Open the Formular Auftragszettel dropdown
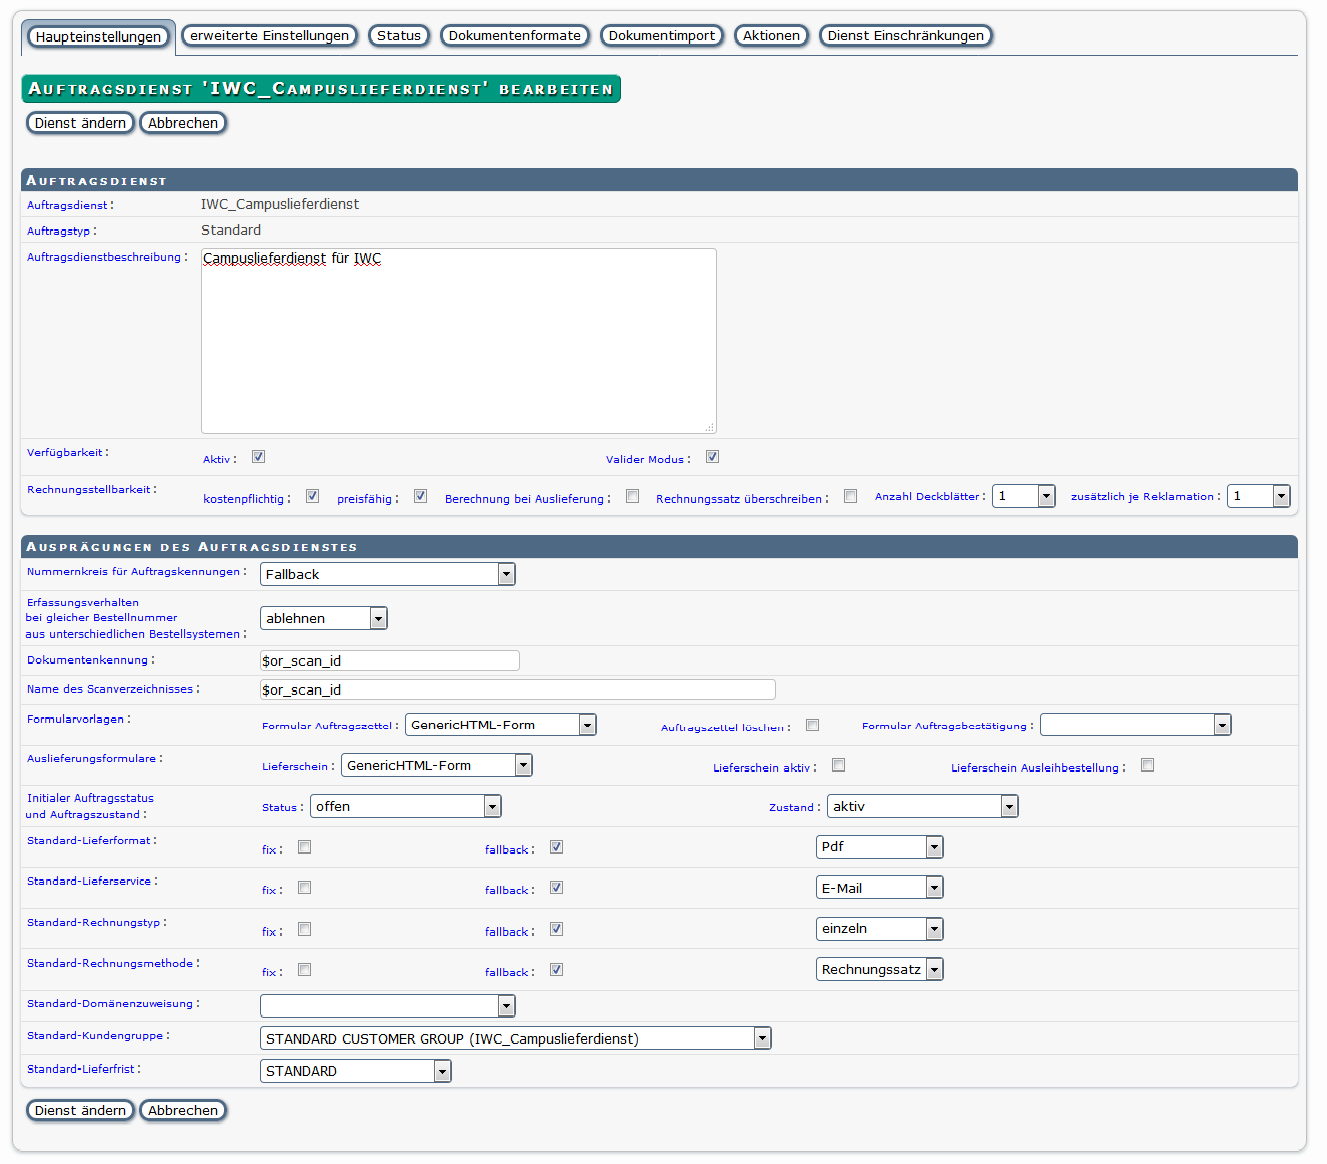This screenshot has width=1327, height=1164. pyautogui.click(x=500, y=725)
